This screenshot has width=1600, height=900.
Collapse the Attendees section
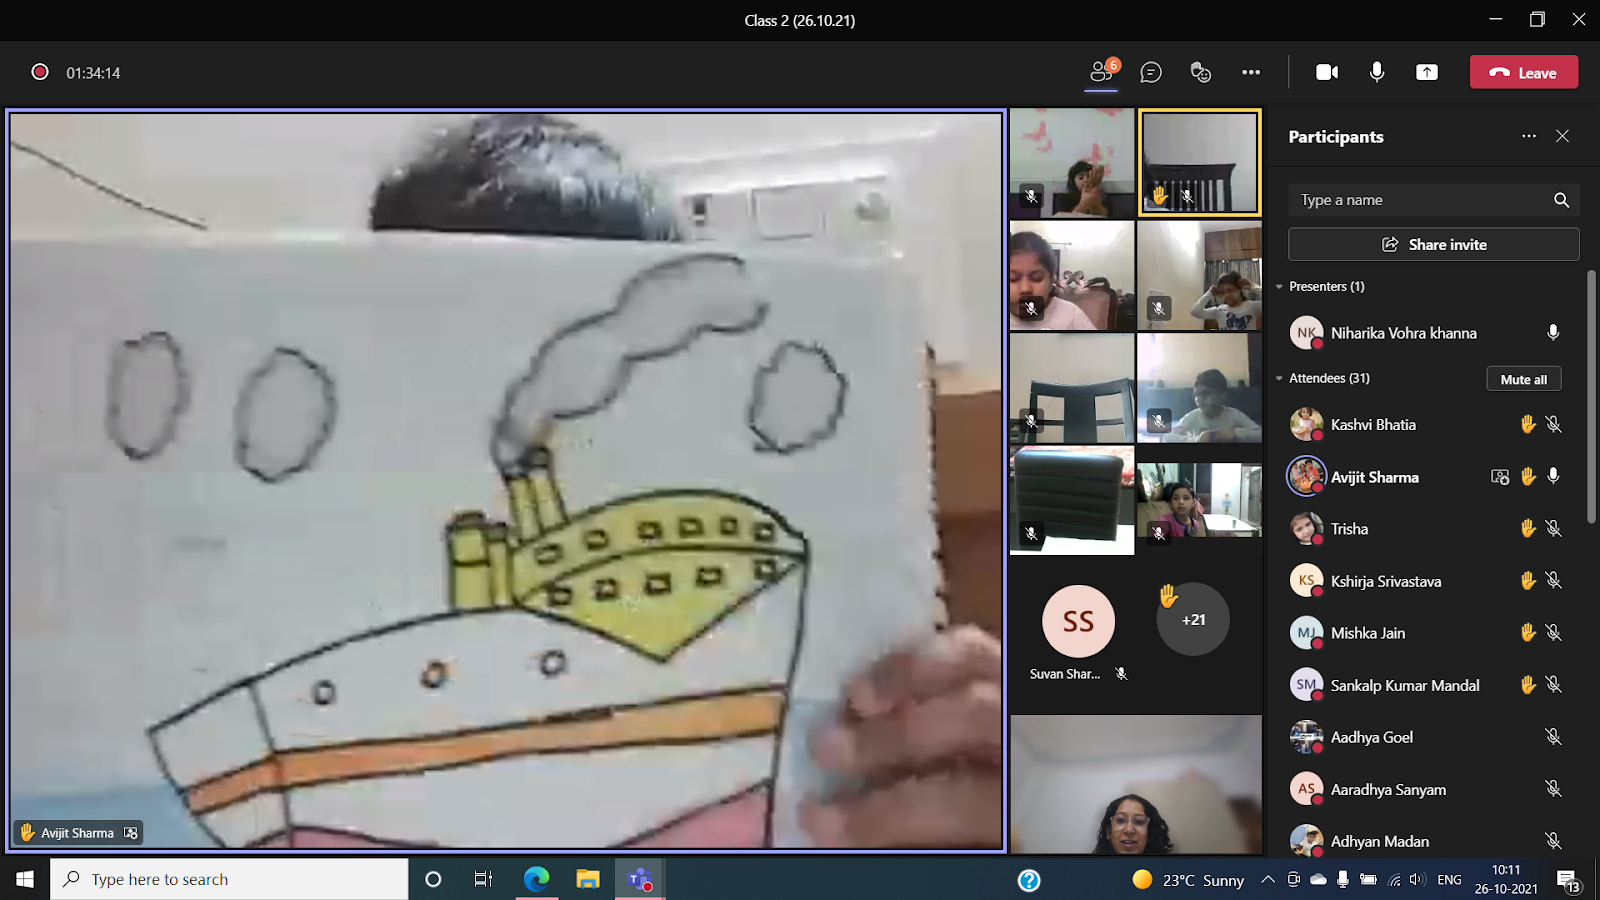[x=1279, y=378]
